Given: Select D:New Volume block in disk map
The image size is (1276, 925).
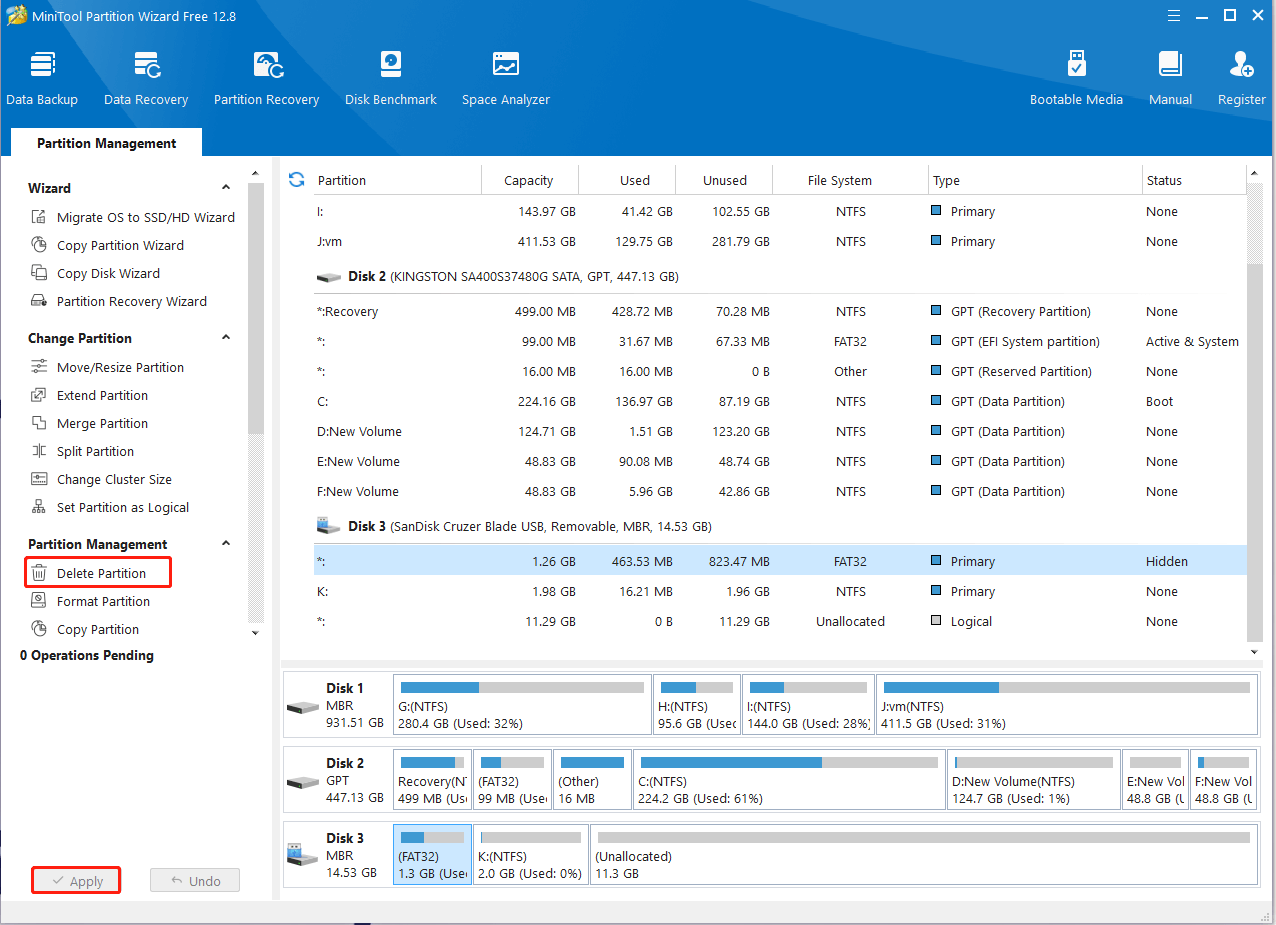Looking at the screenshot, I should [x=1033, y=780].
